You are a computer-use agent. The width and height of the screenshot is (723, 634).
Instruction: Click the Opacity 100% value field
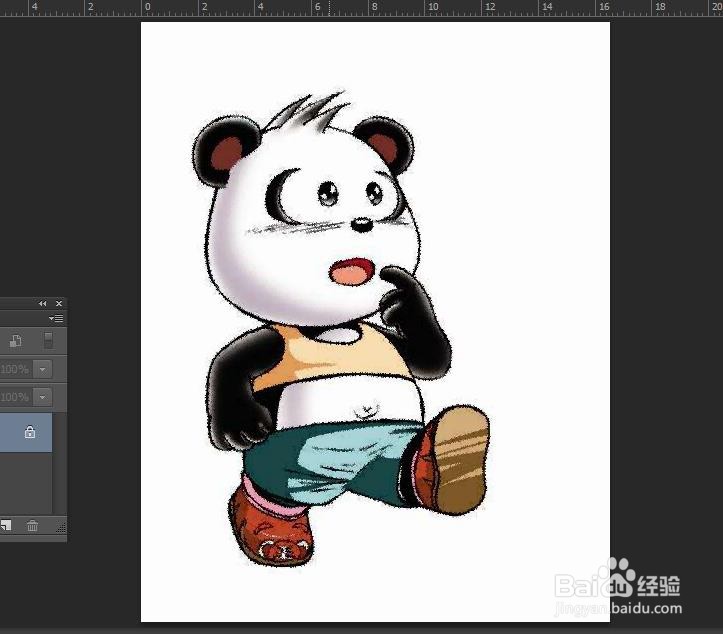16,369
